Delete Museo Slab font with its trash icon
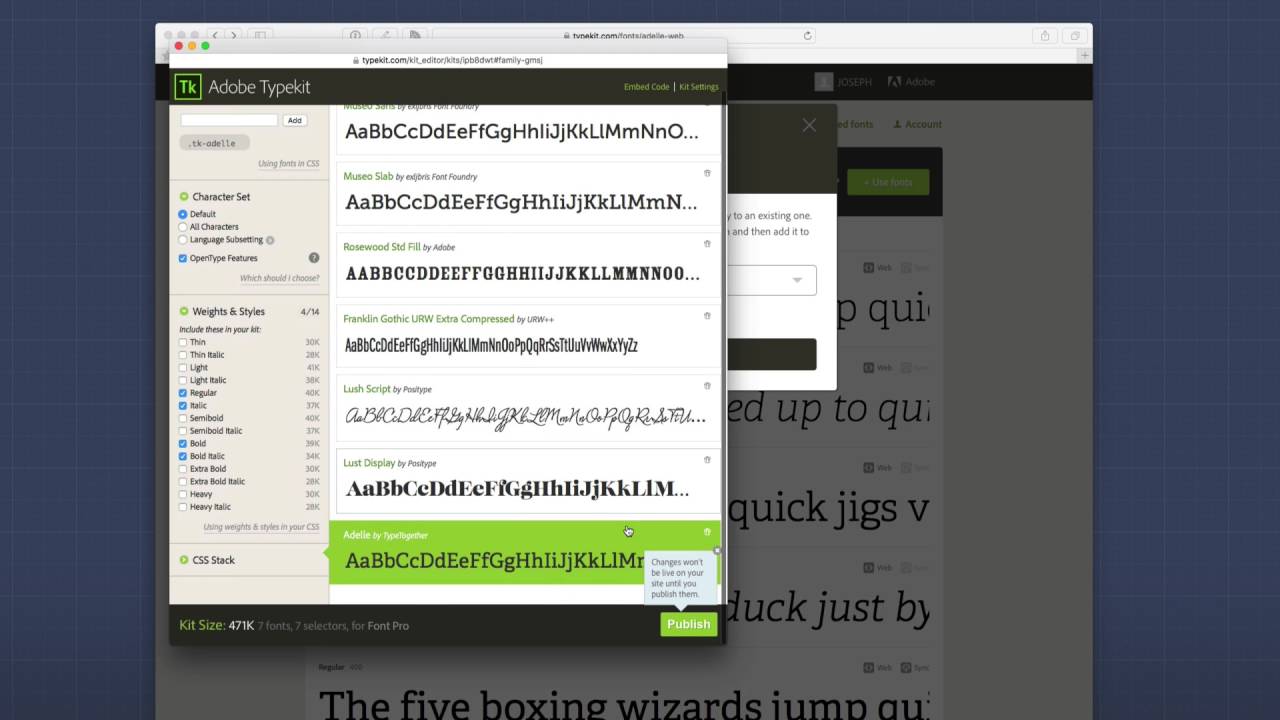The width and height of the screenshot is (1280, 720). (707, 173)
